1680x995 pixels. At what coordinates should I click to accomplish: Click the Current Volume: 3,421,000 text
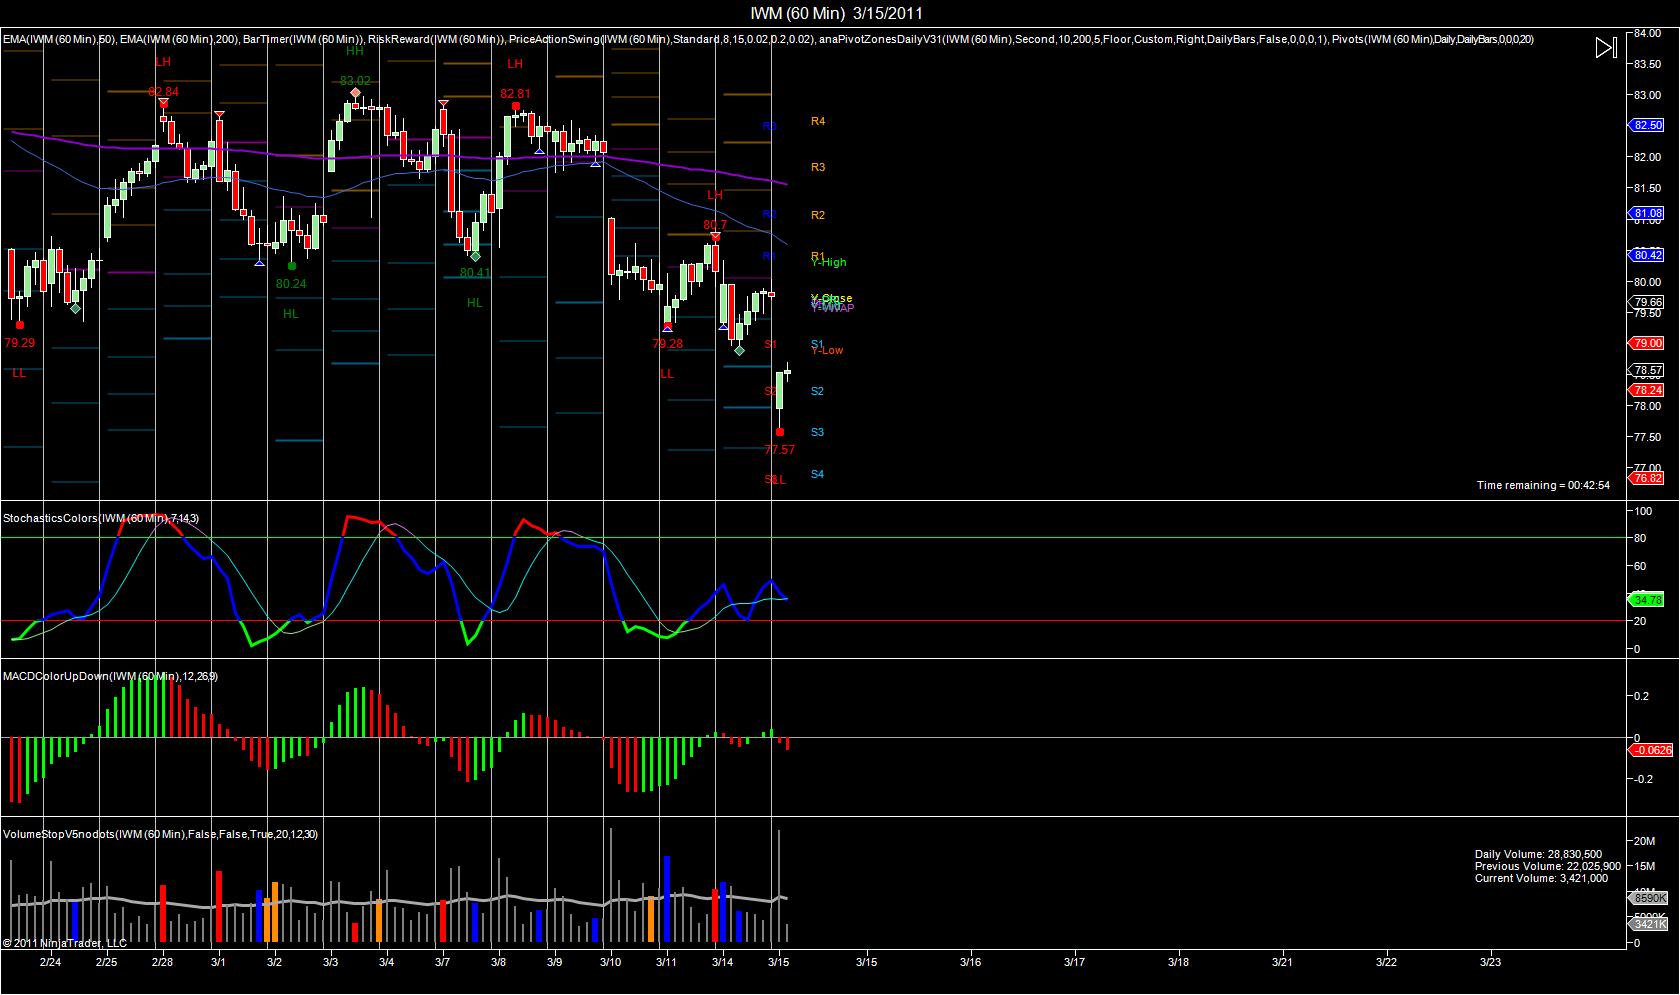1541,878
